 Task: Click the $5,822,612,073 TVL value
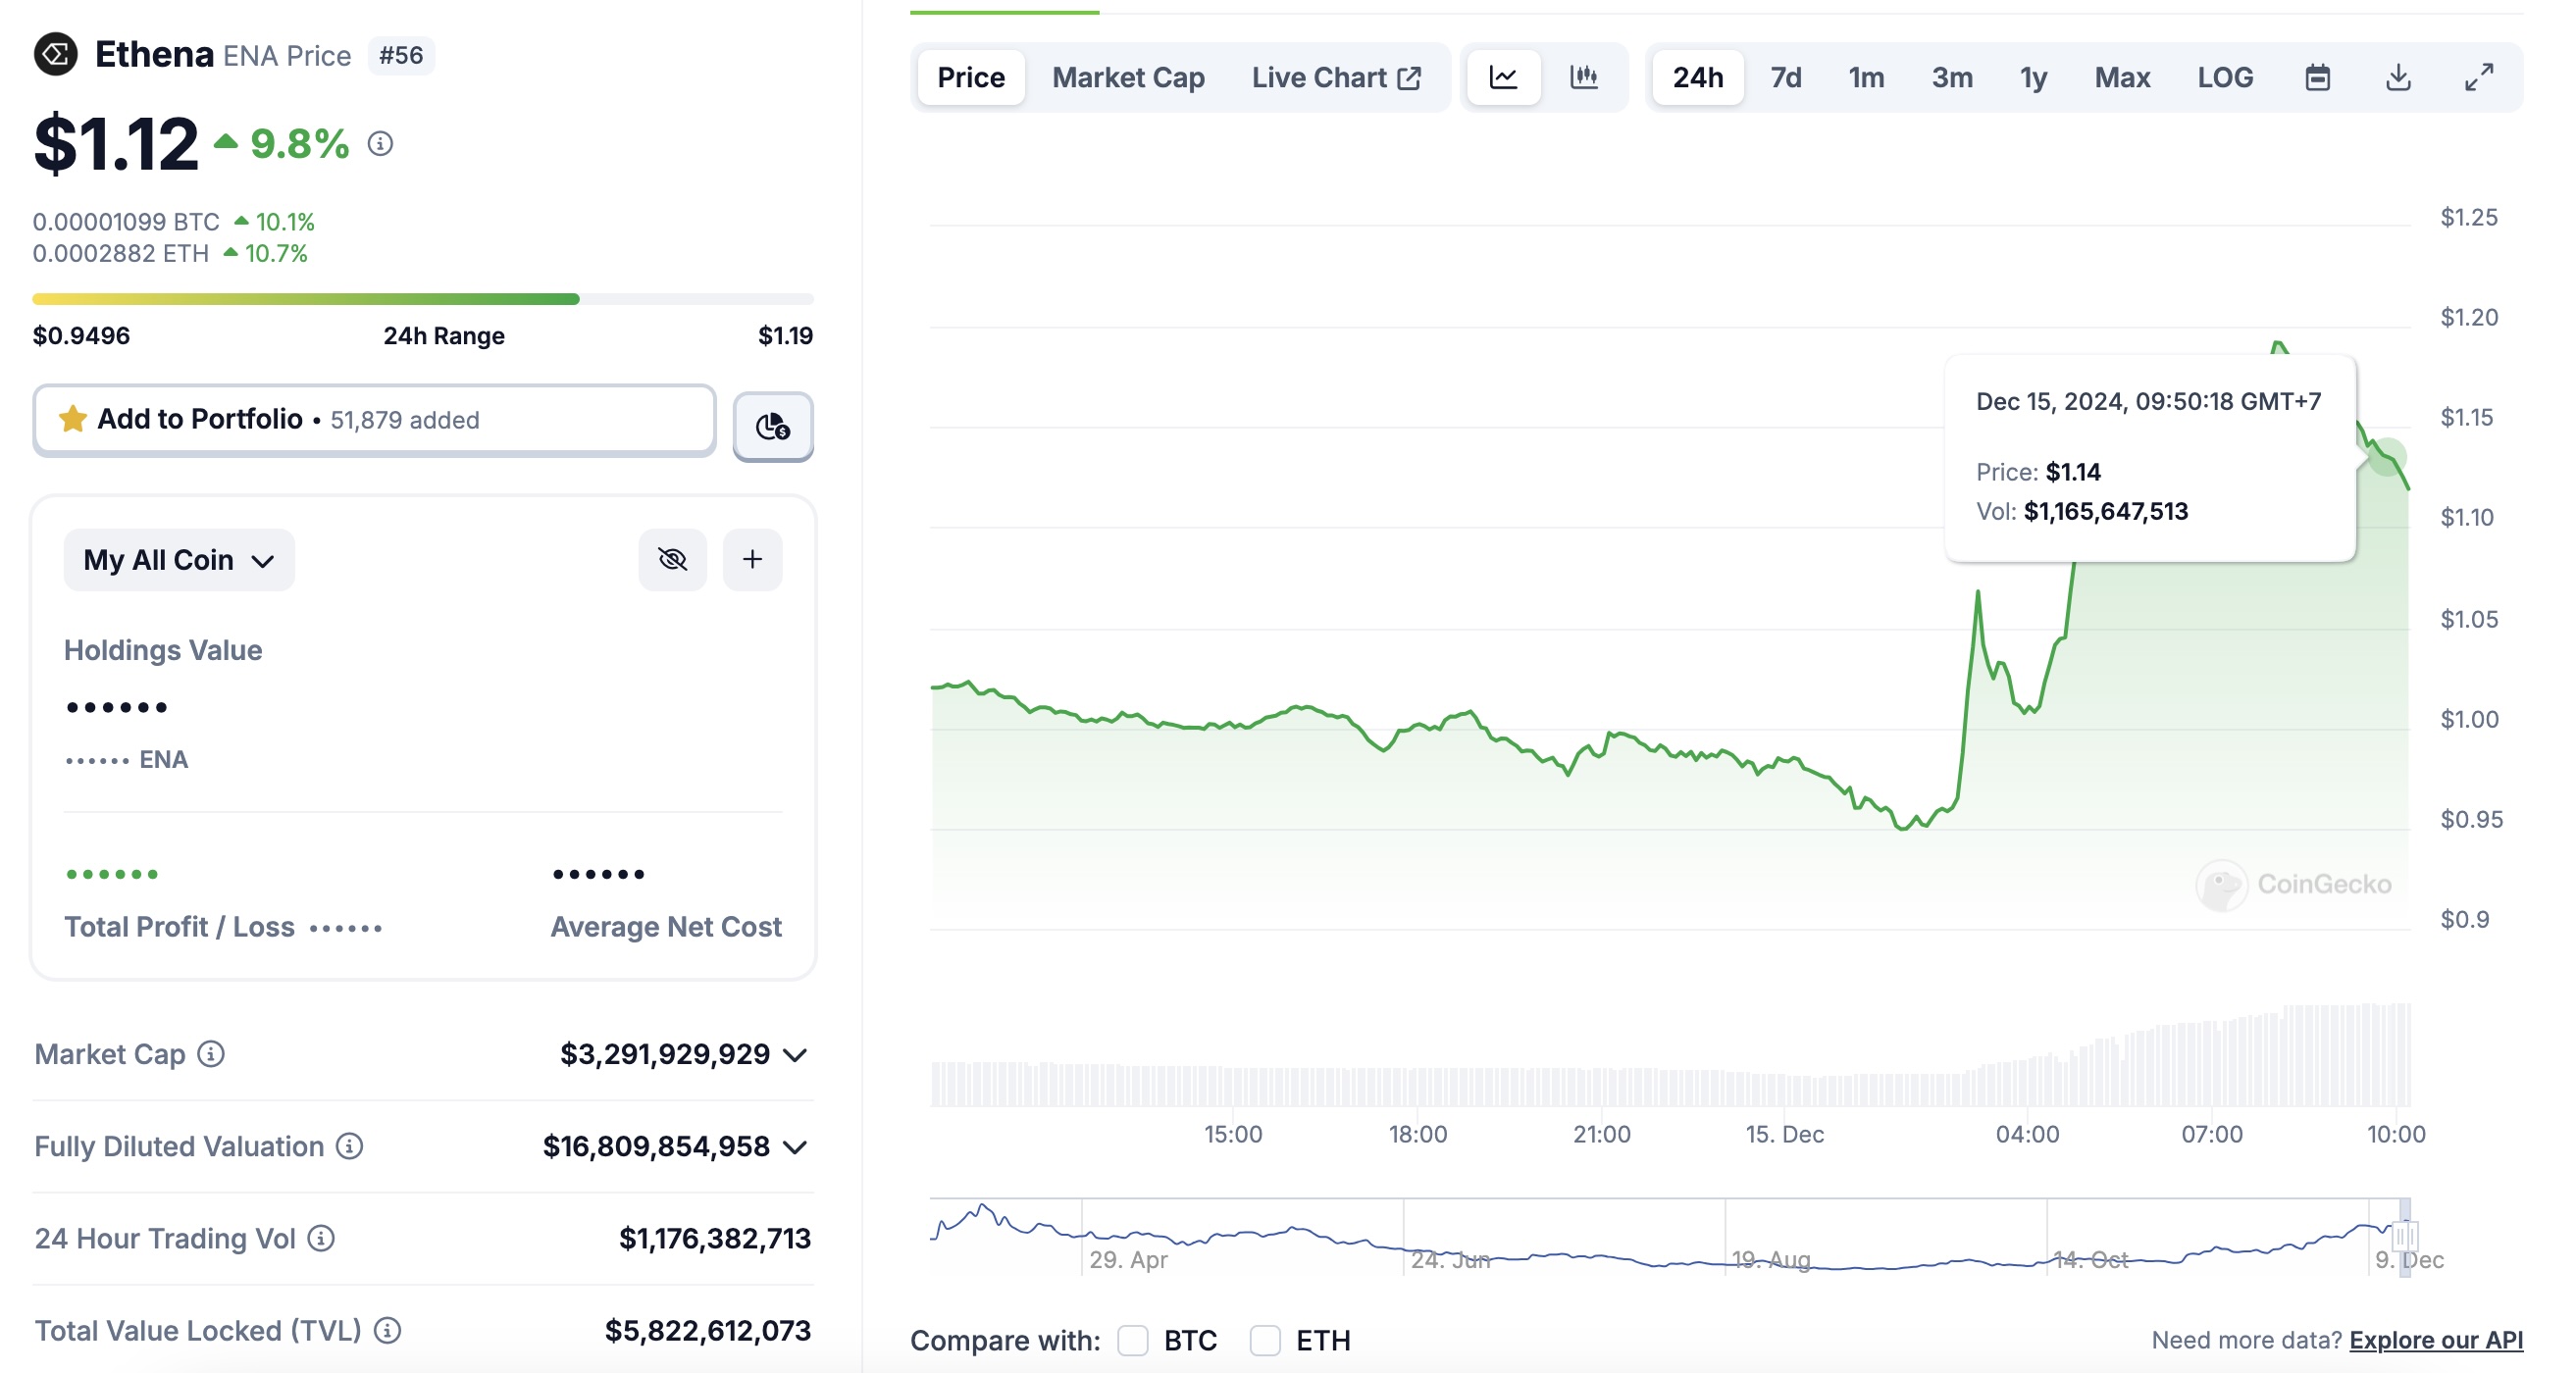tap(708, 1331)
